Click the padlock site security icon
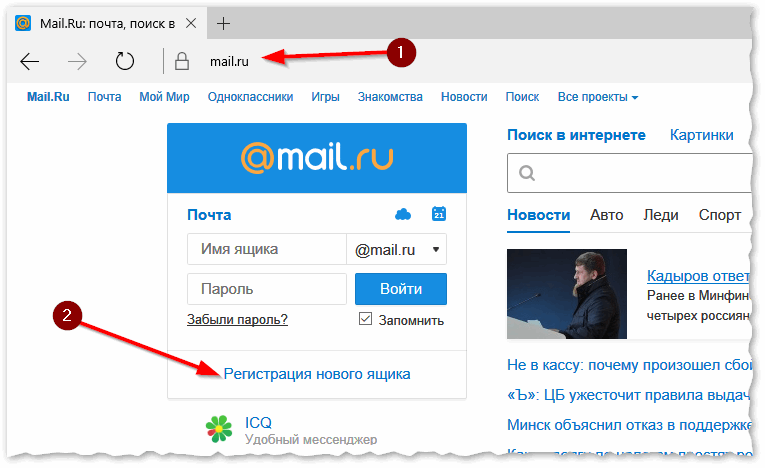Screen dimensions: 765x468 [x=182, y=61]
